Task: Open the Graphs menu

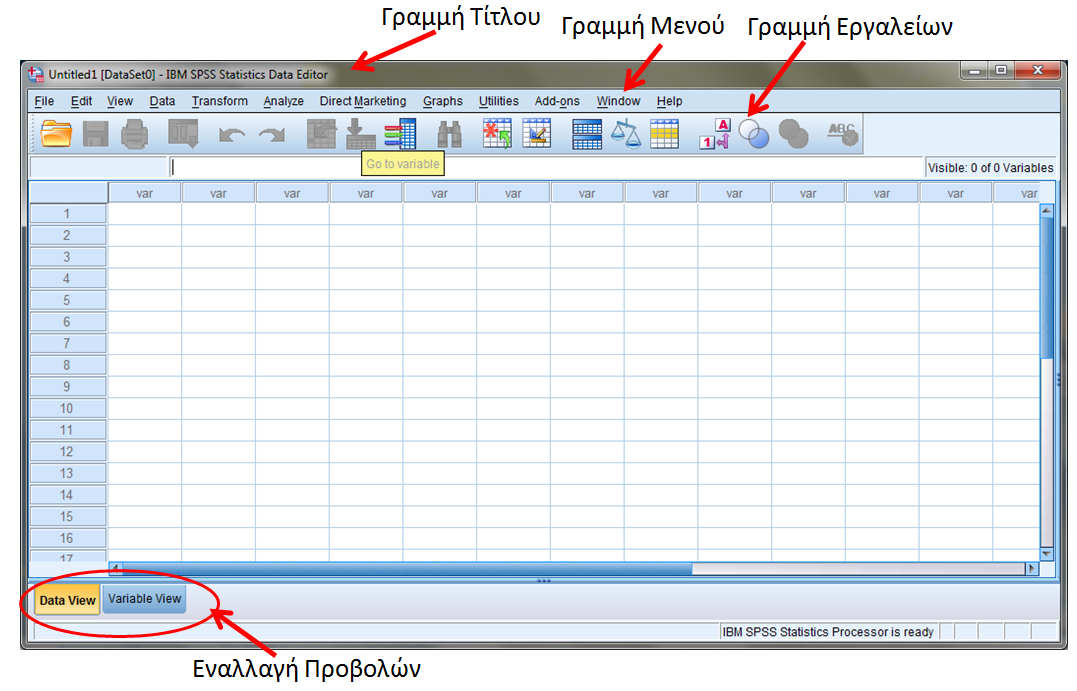Action: [442, 101]
